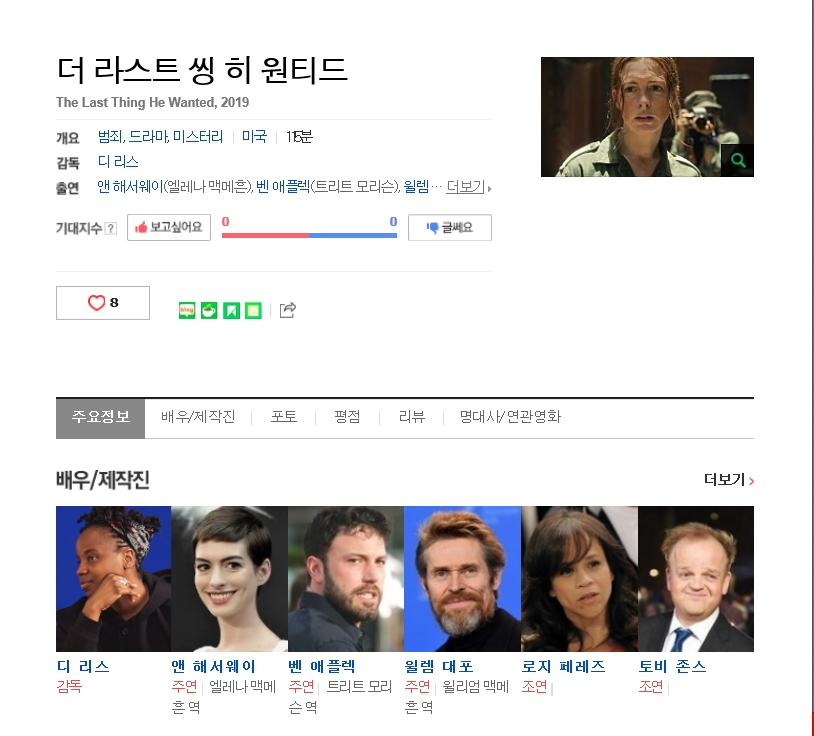Click magnifier icon on movie still

[738, 160]
